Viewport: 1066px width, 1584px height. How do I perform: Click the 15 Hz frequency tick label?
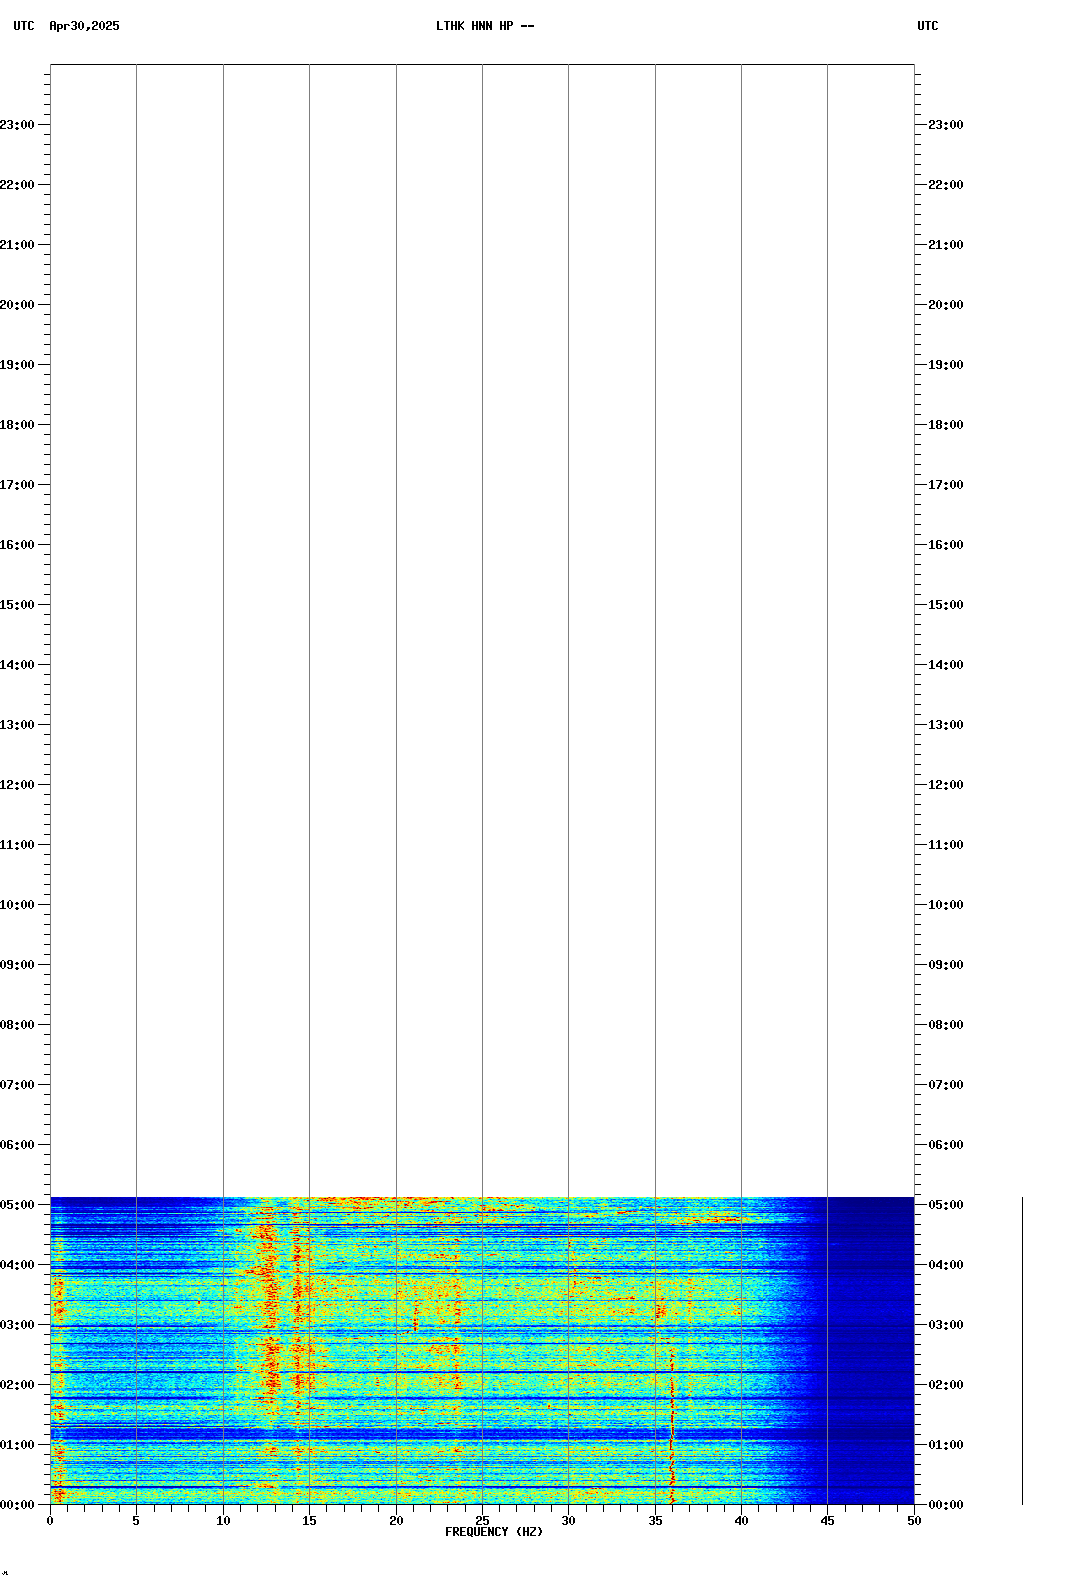tap(309, 1521)
